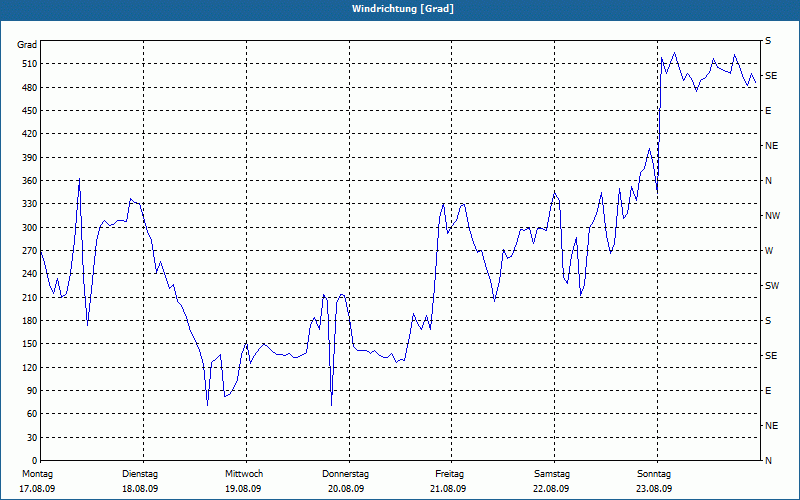The height and width of the screenshot is (500, 800).
Task: Click the 'Donnerstag' day label
Action: tap(345, 474)
